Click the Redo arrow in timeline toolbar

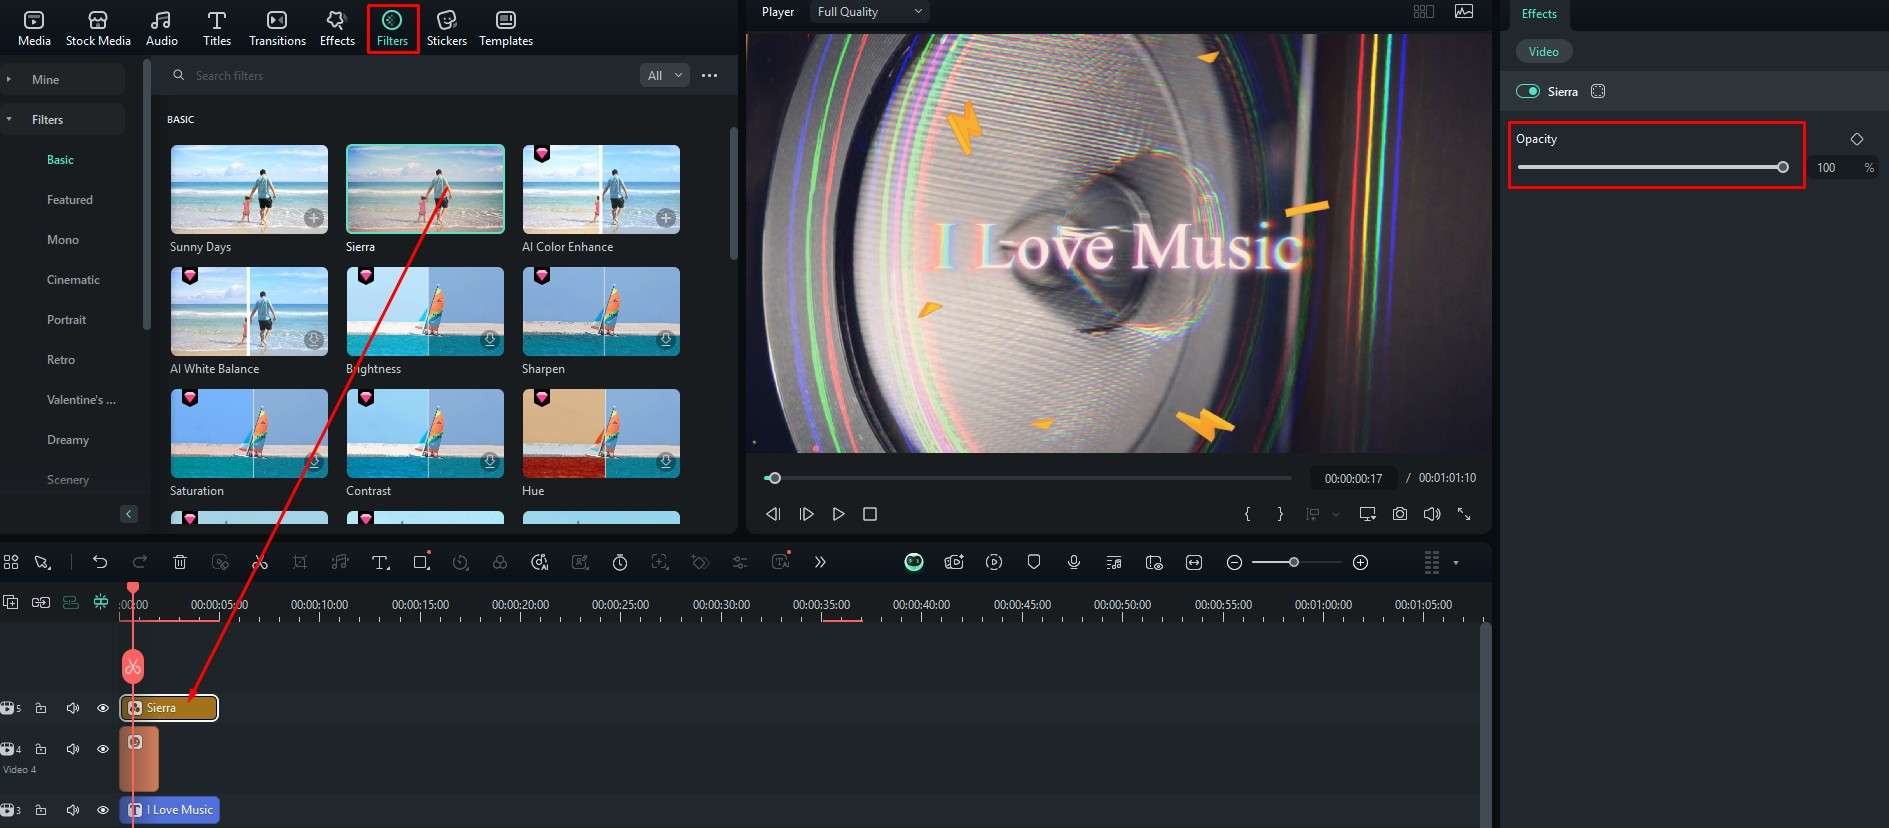click(140, 562)
